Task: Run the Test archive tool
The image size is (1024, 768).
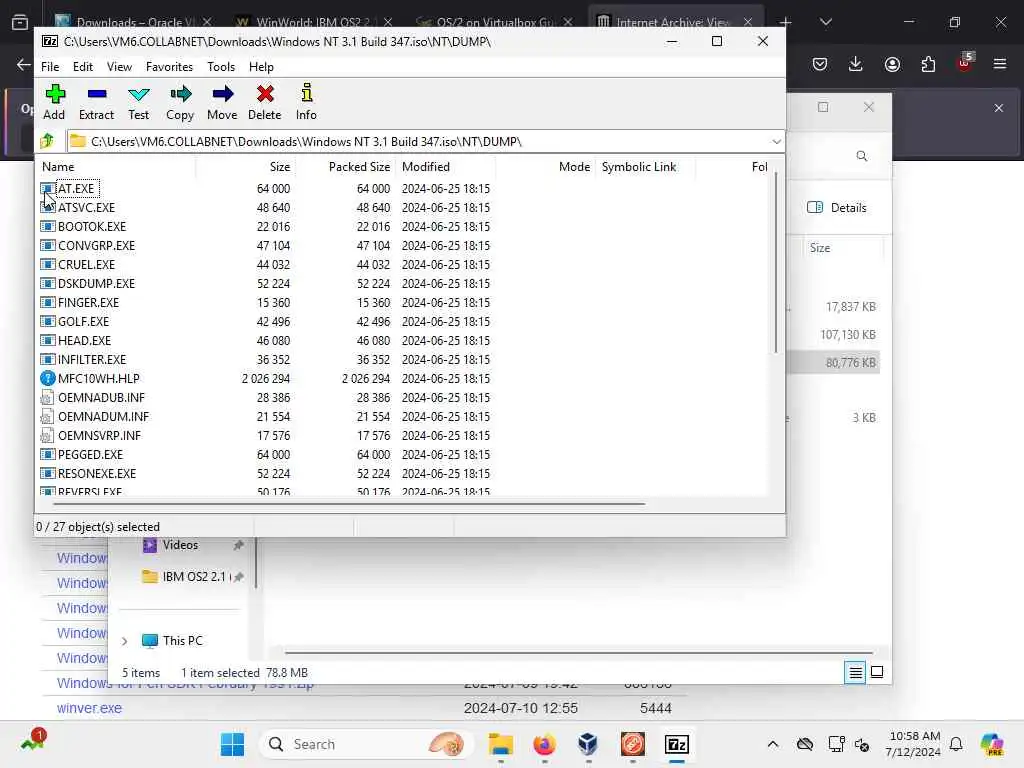Action: pyautogui.click(x=138, y=102)
